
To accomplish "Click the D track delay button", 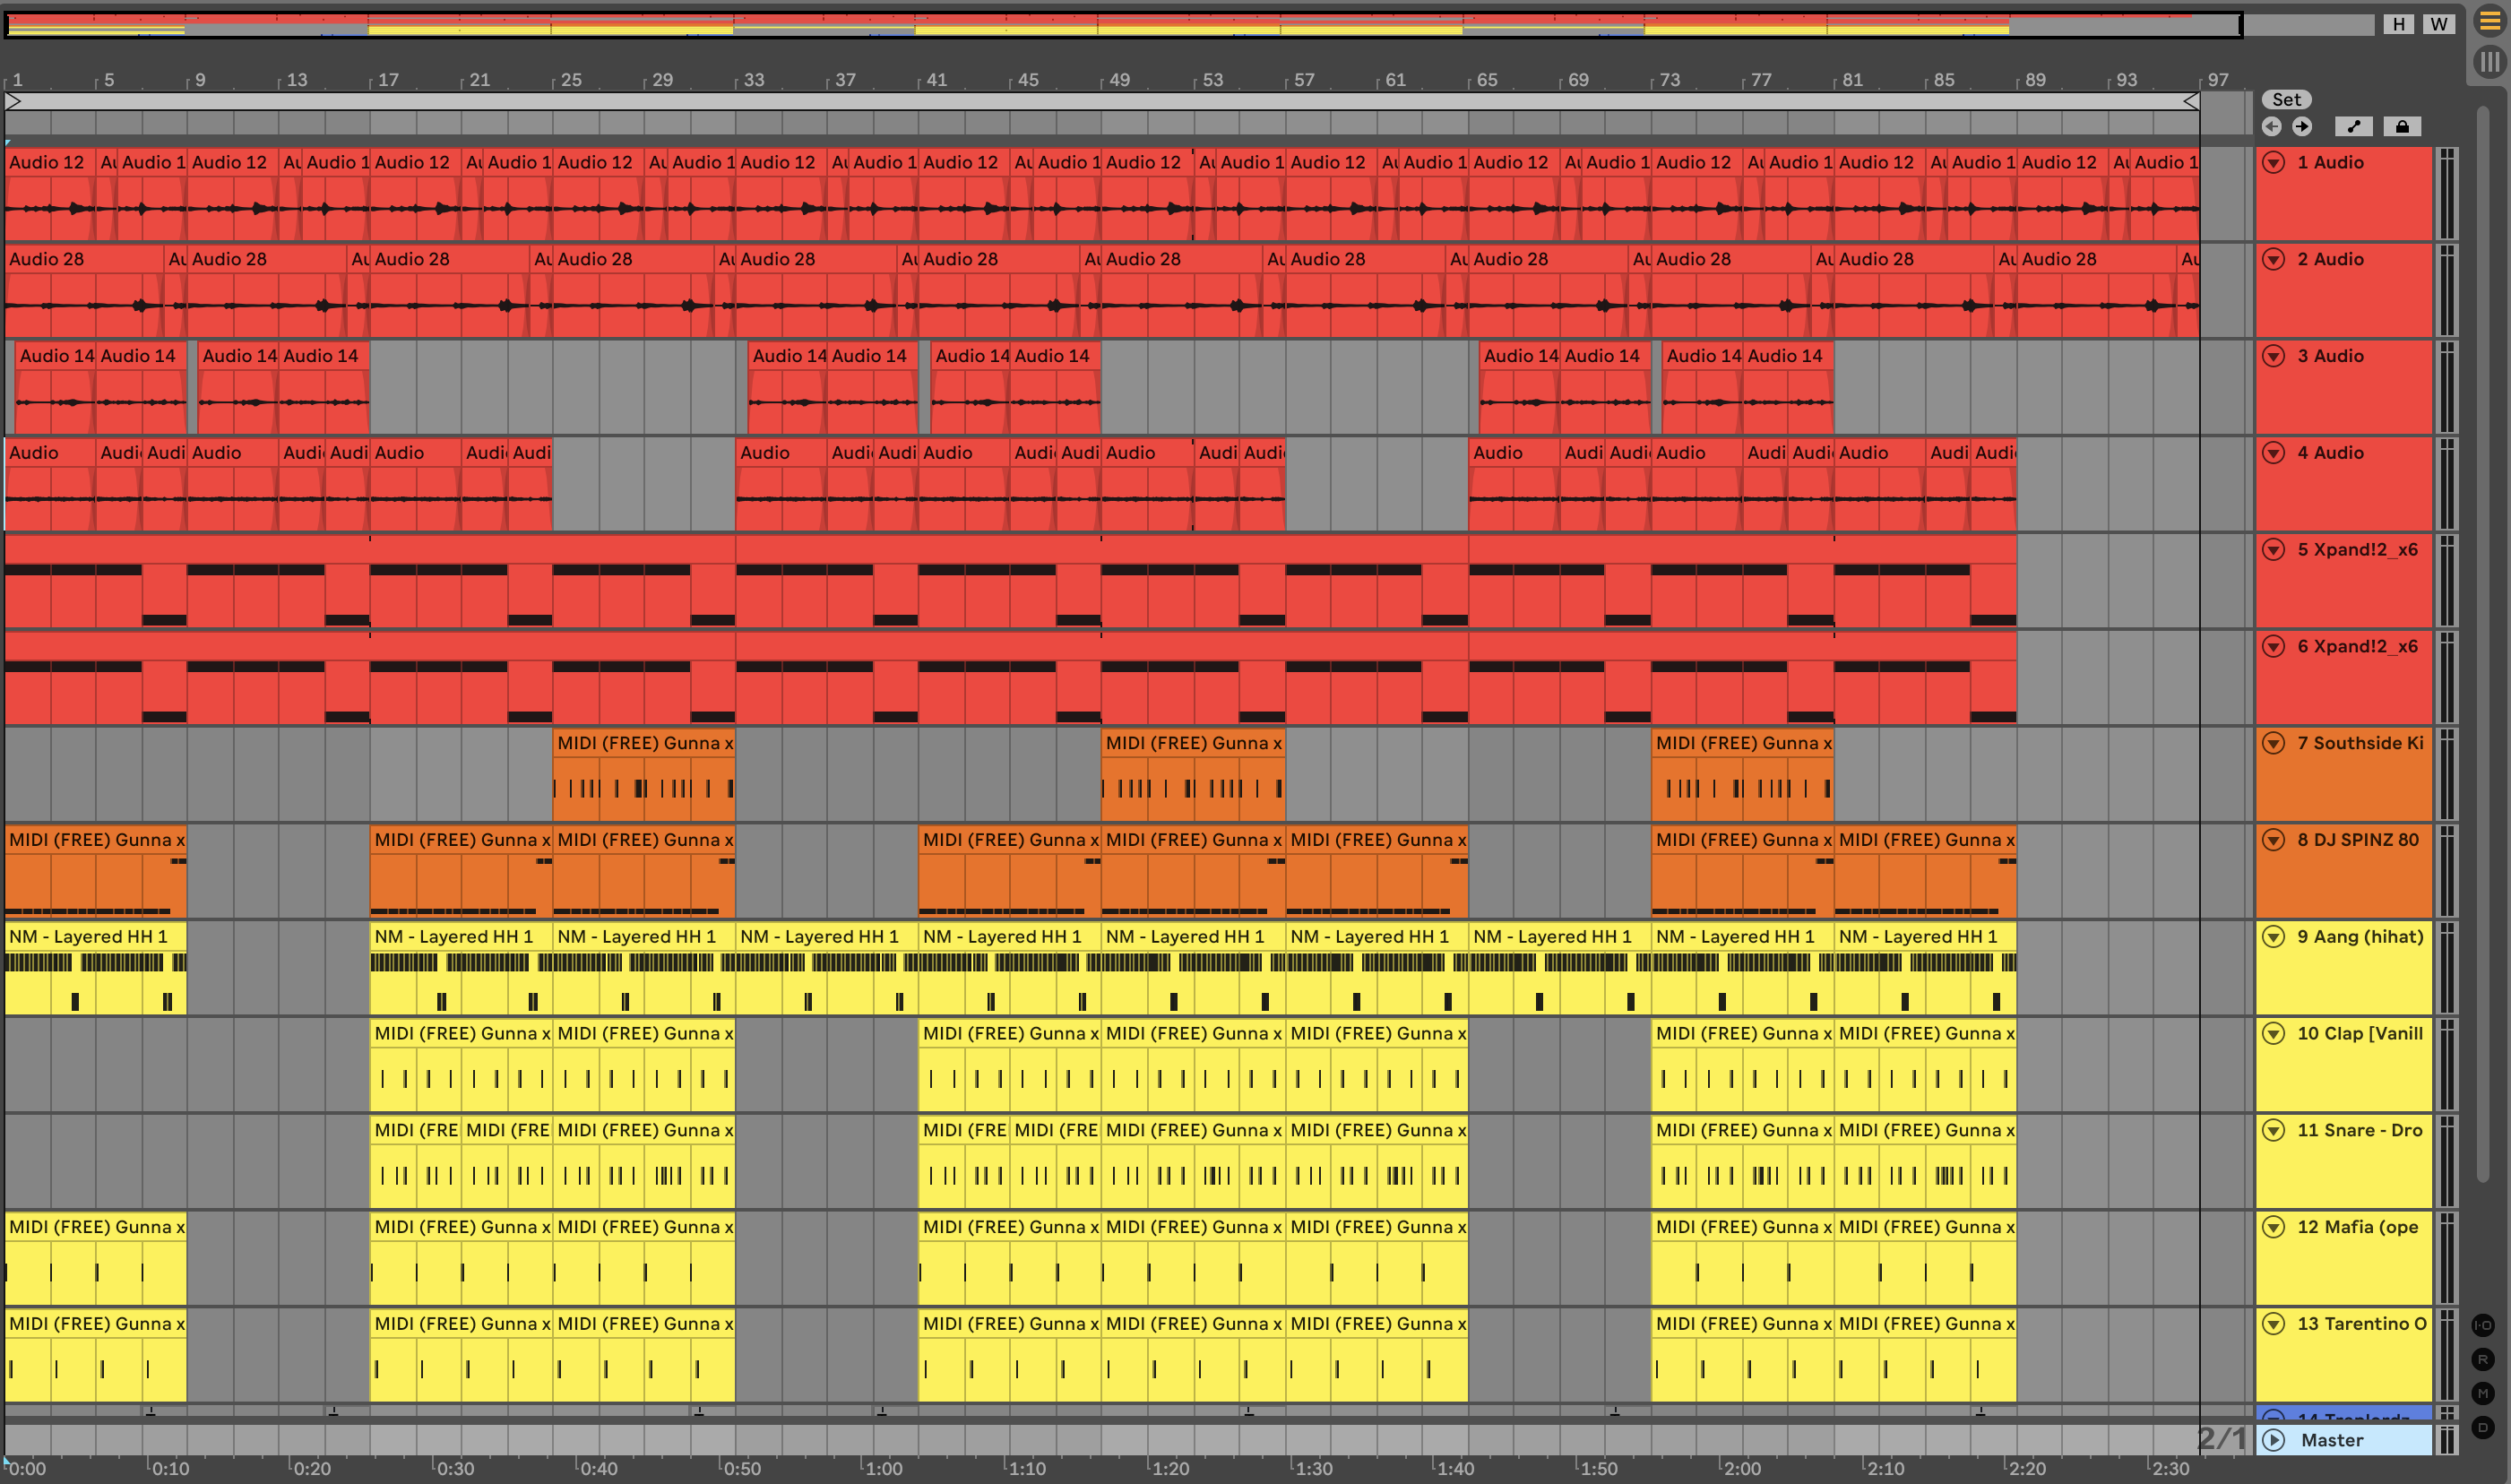I will (2483, 1427).
